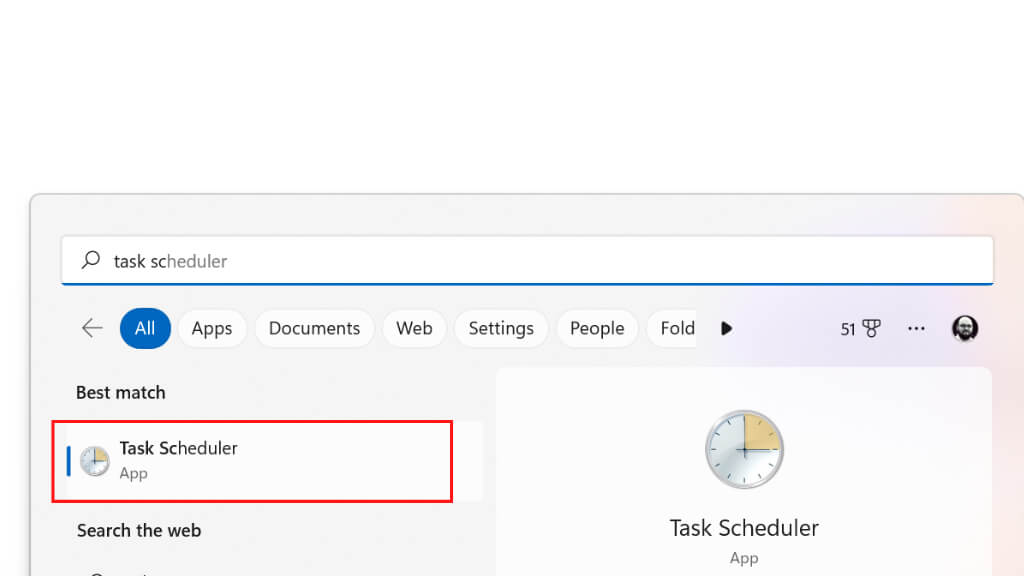Switch to the People filter
Screen dimensions: 1024x576
click(x=597, y=328)
